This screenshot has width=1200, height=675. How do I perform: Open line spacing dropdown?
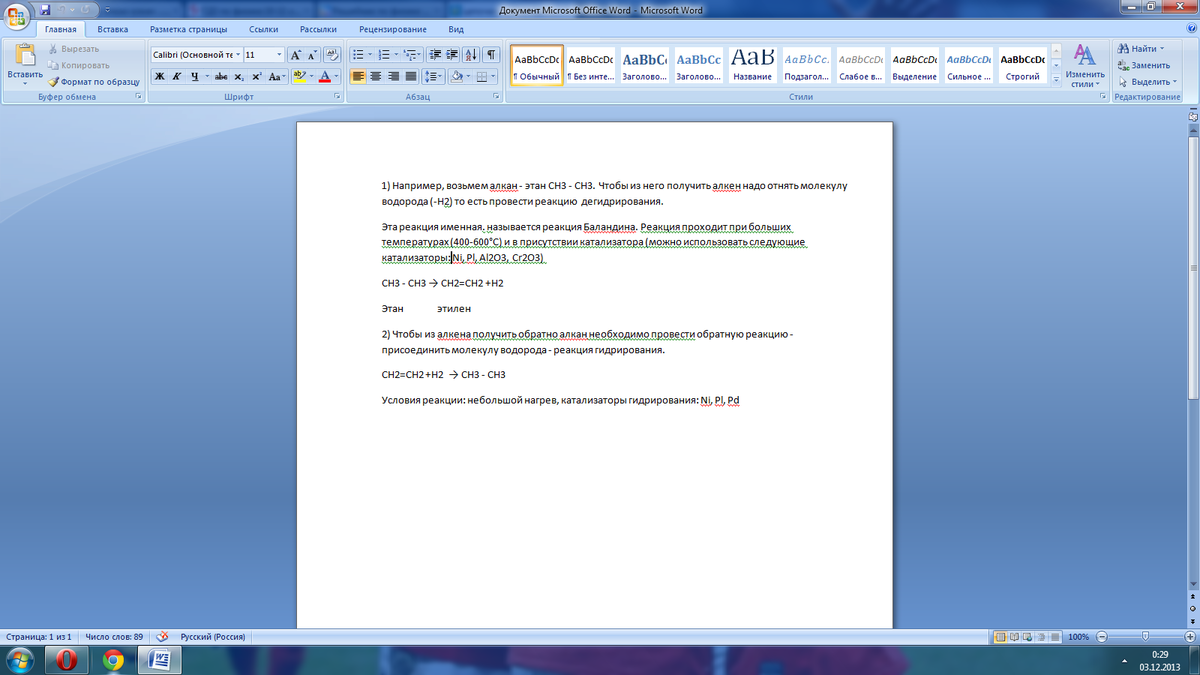[x=434, y=77]
